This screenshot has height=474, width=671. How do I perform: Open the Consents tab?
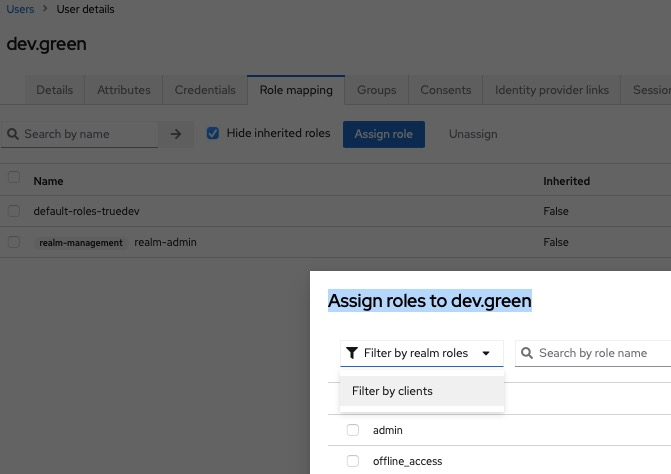pyautogui.click(x=445, y=90)
